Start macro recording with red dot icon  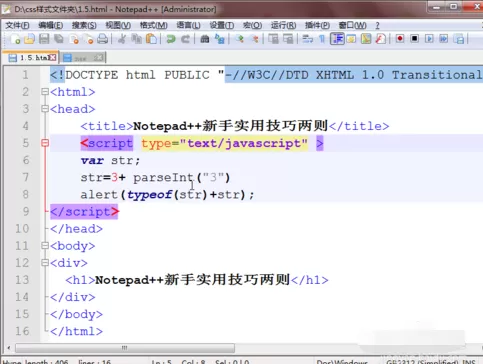400,39
